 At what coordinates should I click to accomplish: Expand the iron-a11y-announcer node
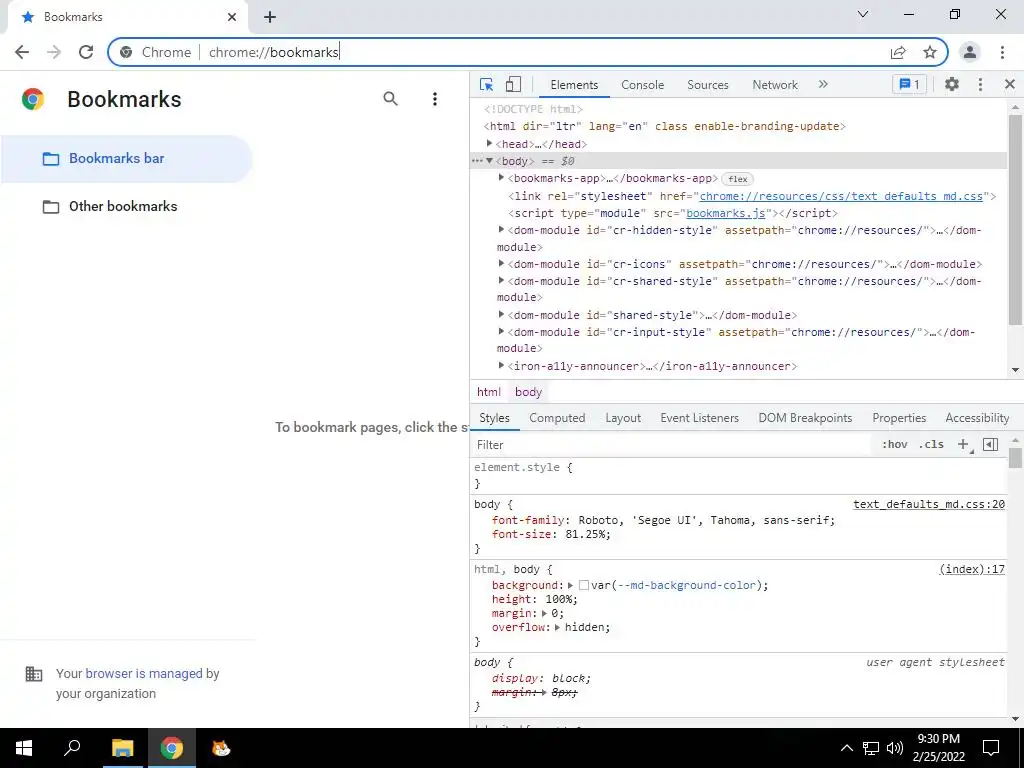[501, 366]
